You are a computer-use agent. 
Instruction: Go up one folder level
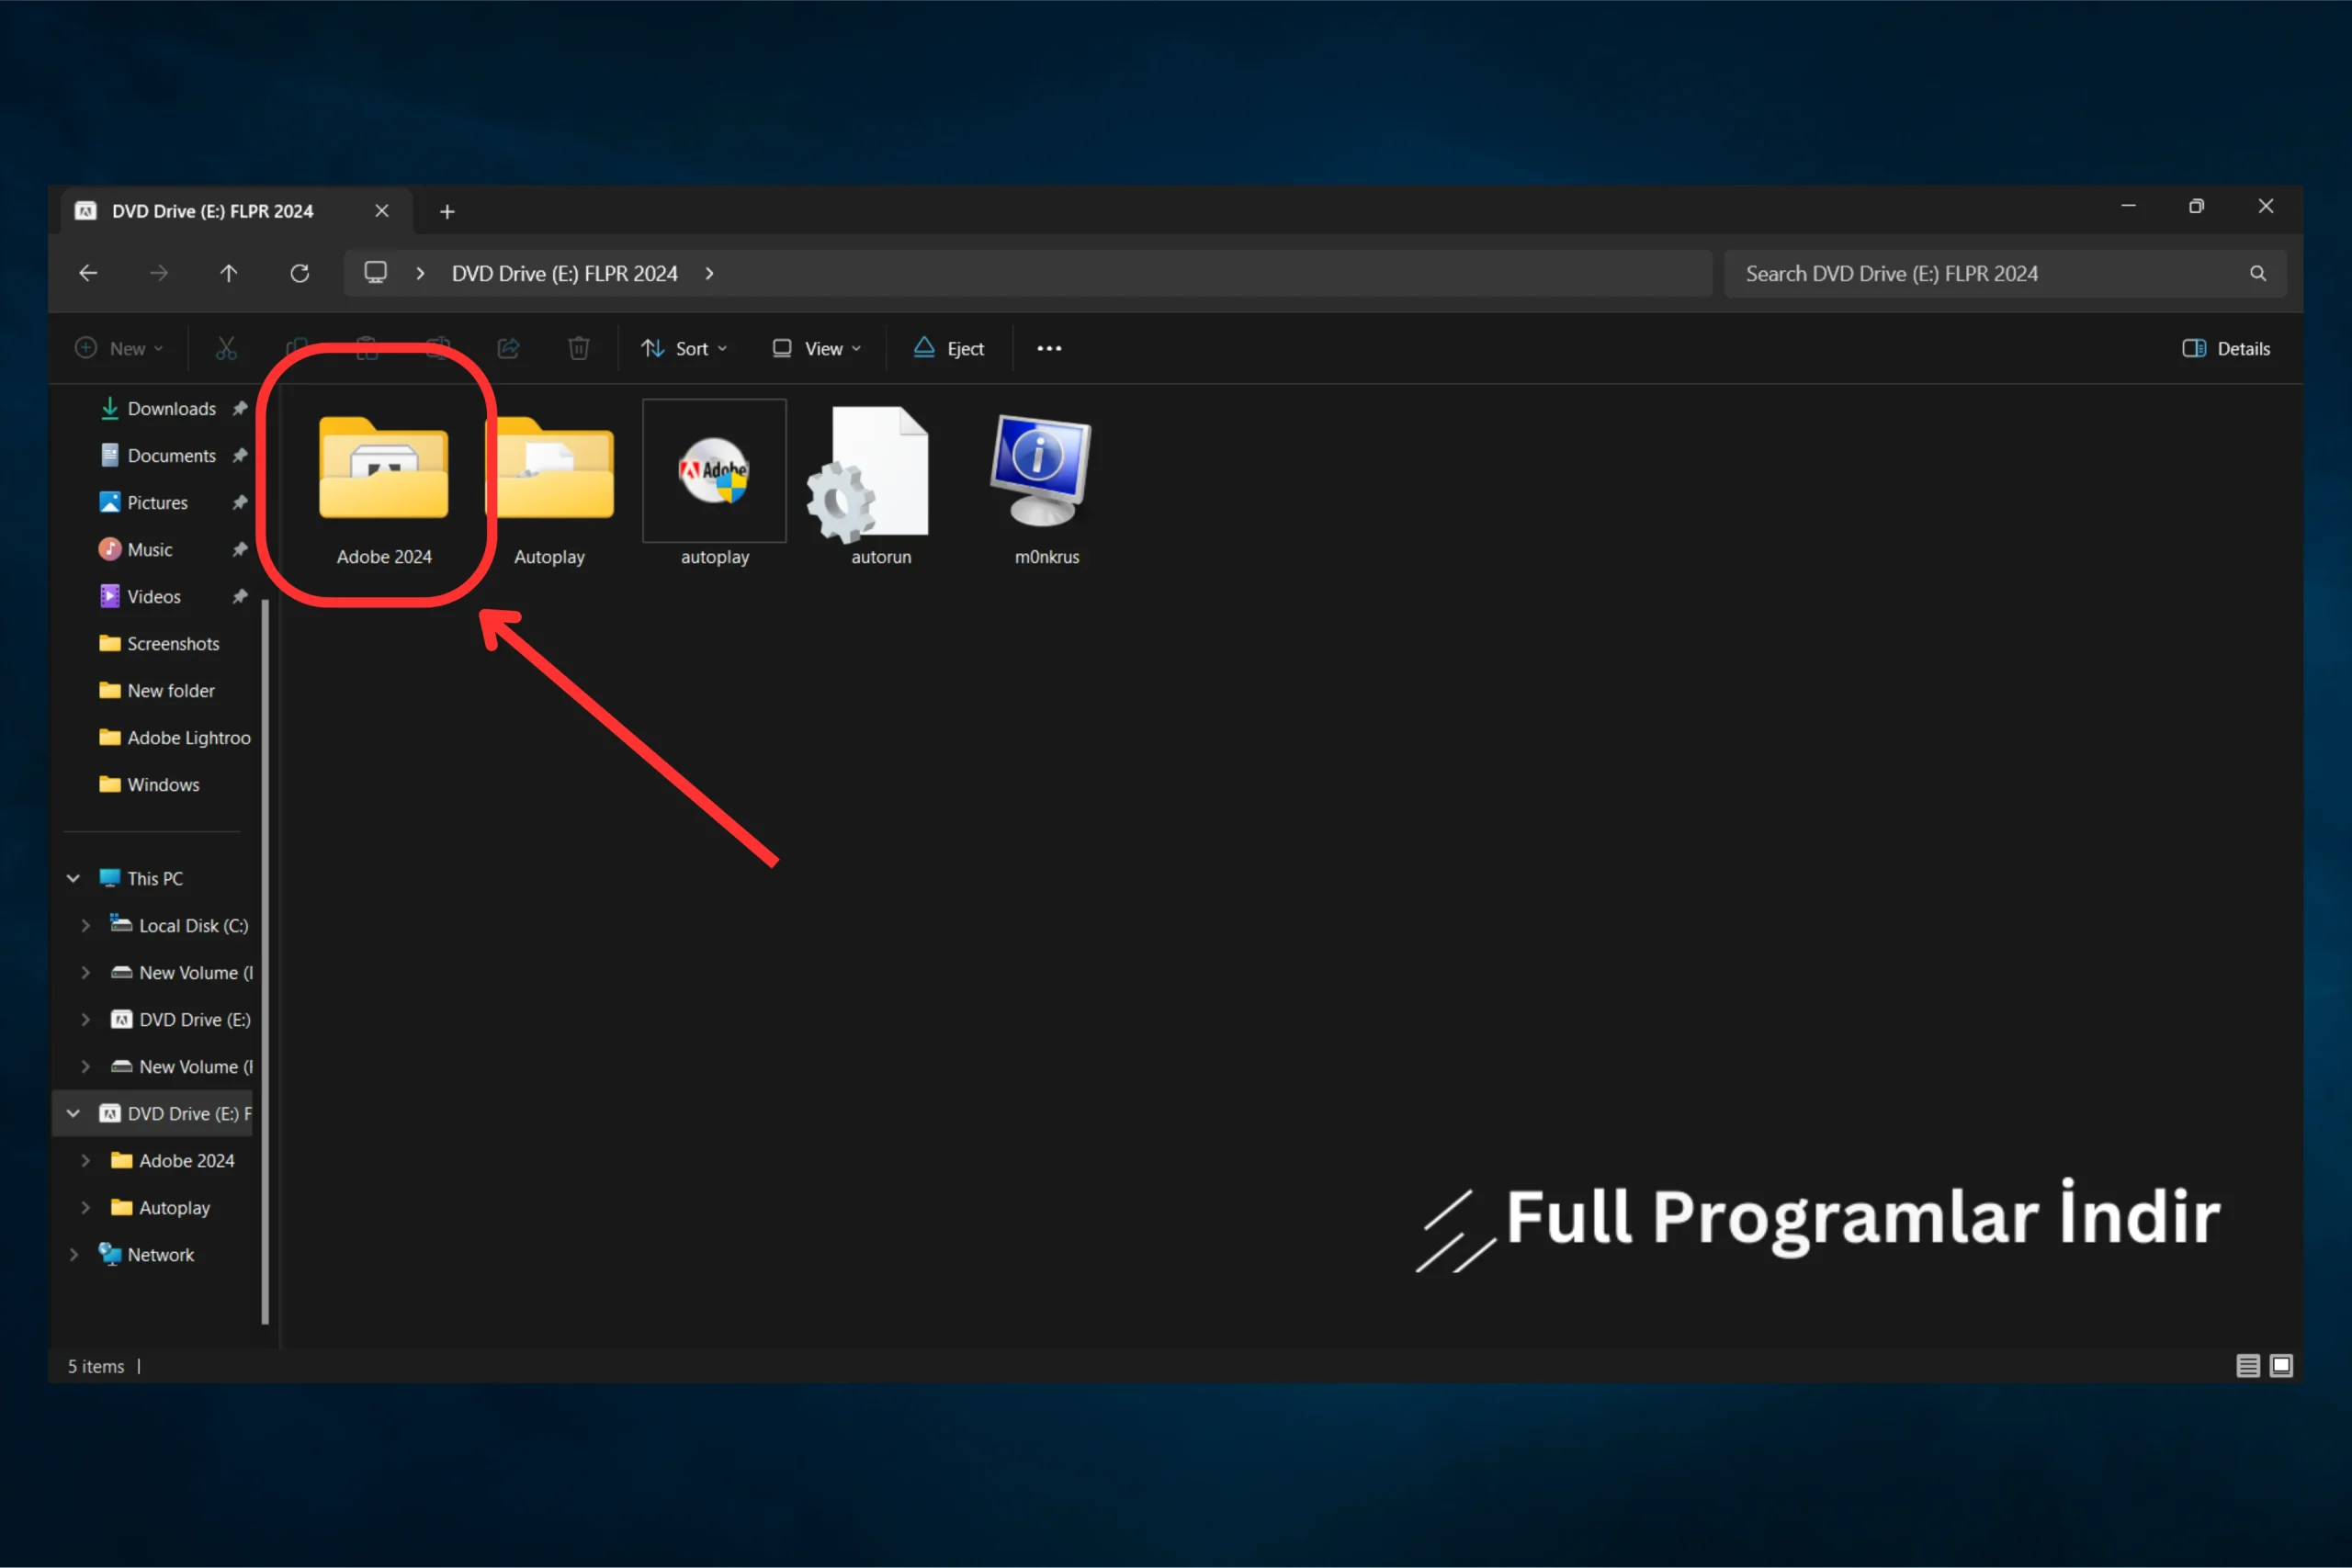[x=229, y=273]
